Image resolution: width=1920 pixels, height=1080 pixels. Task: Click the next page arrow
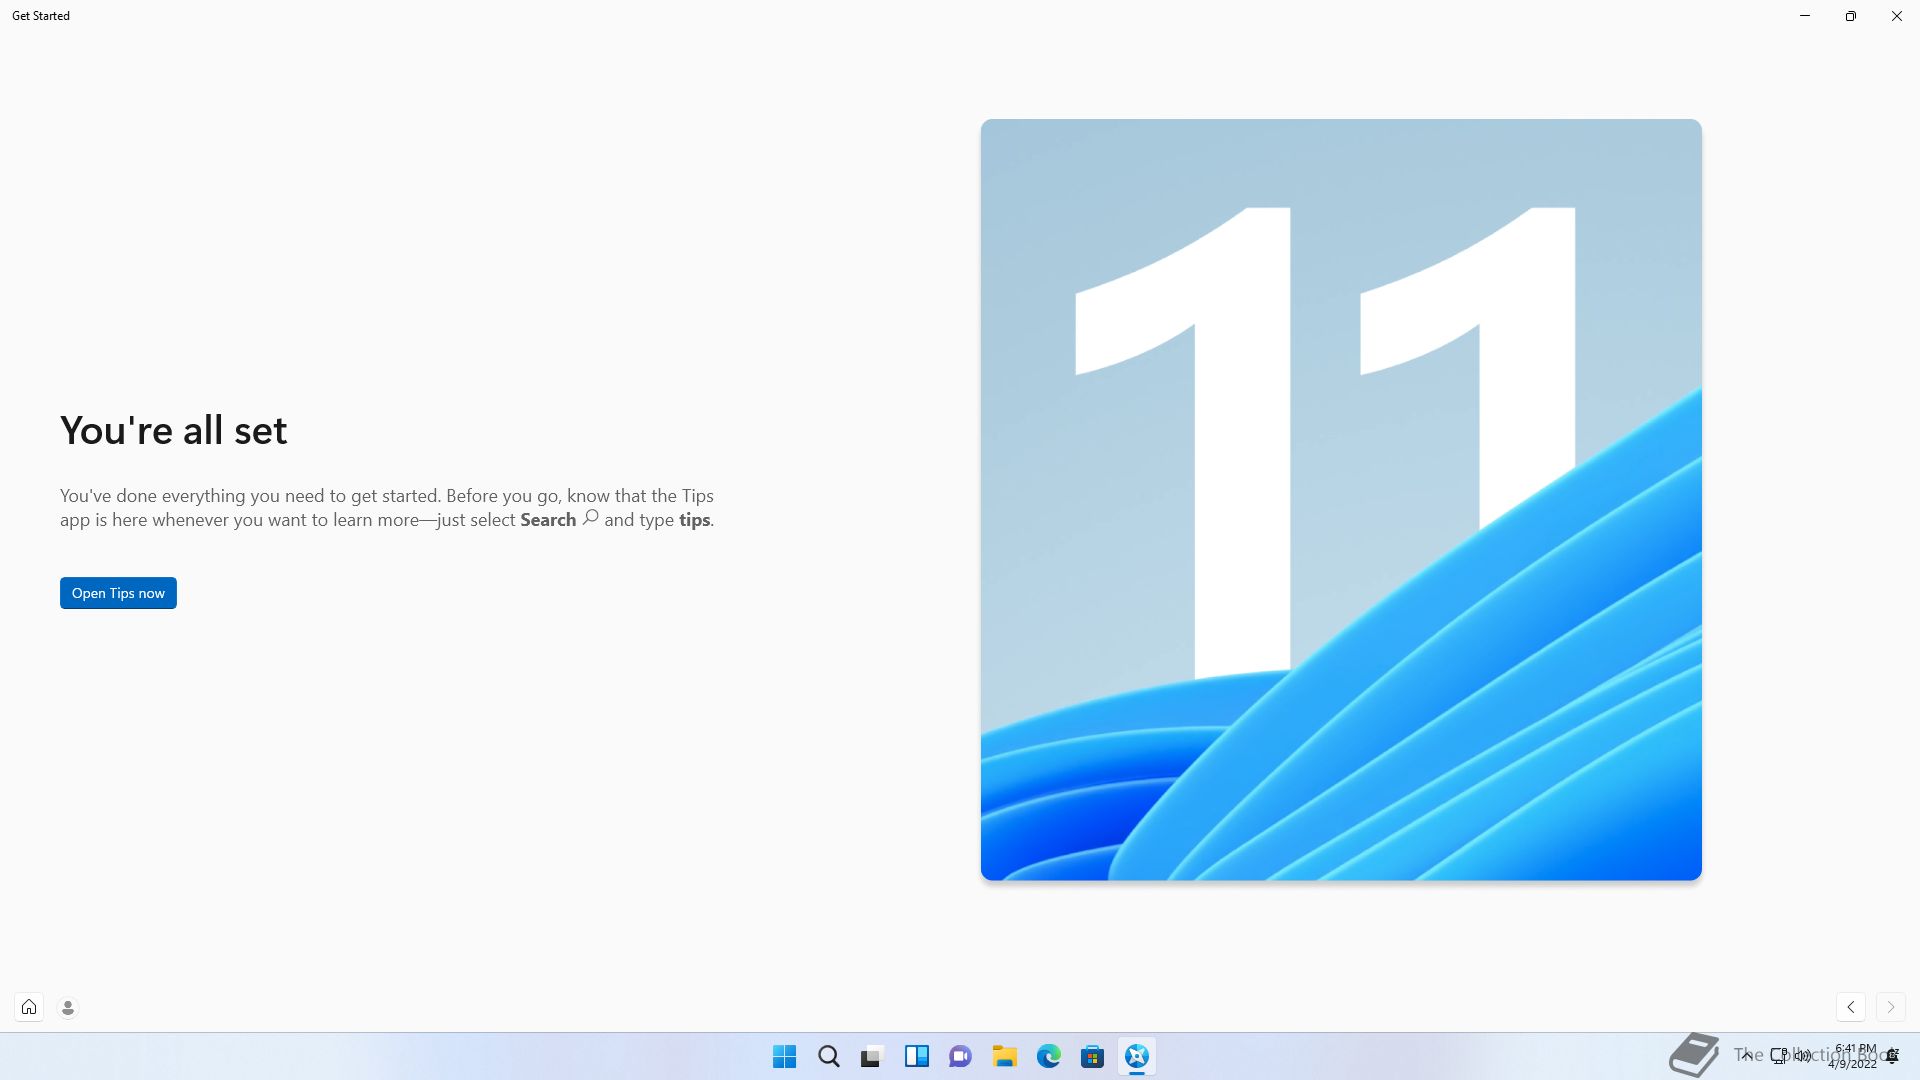tap(1890, 1007)
